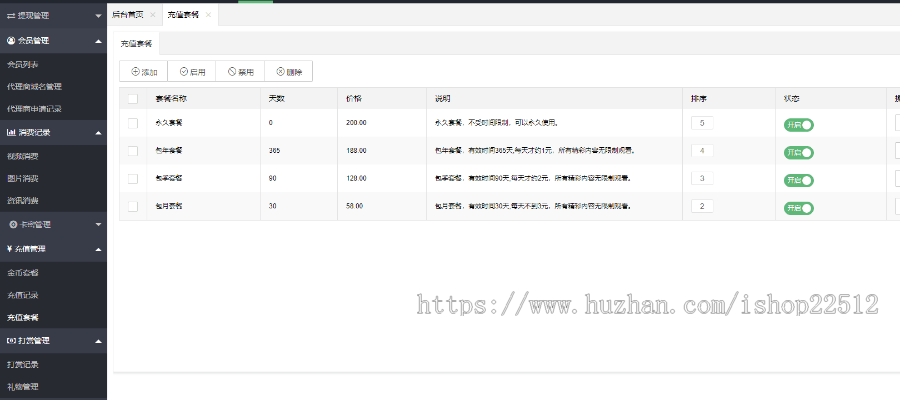900x400 pixels.
Task: Select the checkbox for 包季套餐 row
Action: pyautogui.click(x=133, y=178)
